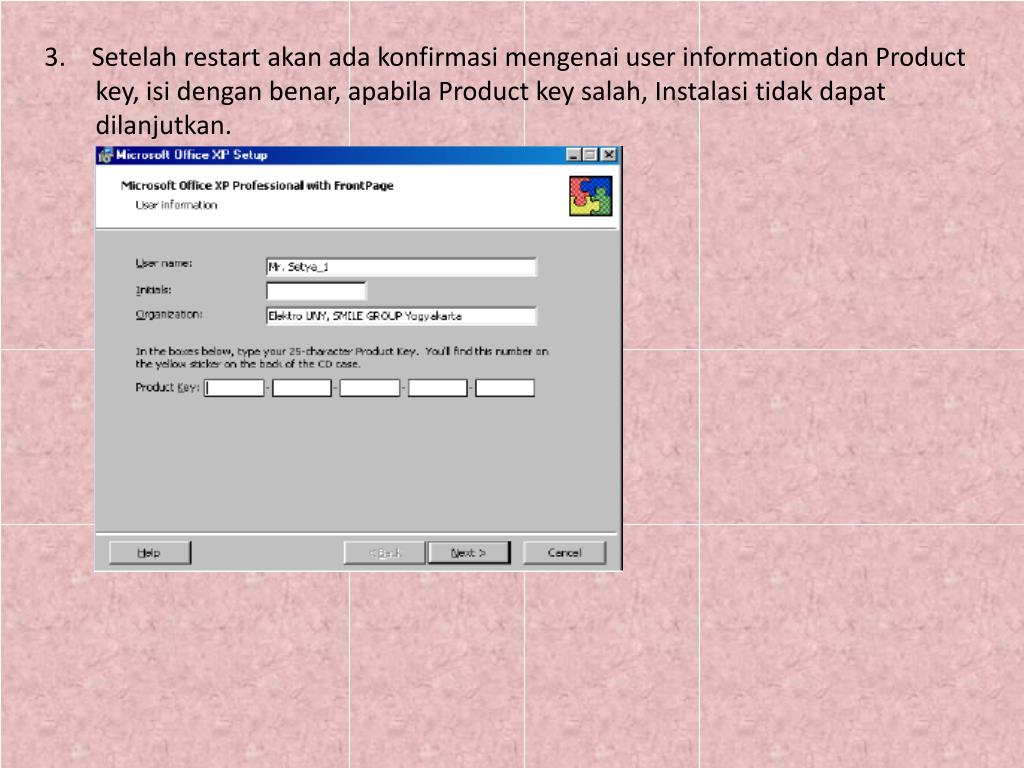Minimize the Microsoft Office XP Setup window
The width and height of the screenshot is (1024, 768).
[573, 155]
